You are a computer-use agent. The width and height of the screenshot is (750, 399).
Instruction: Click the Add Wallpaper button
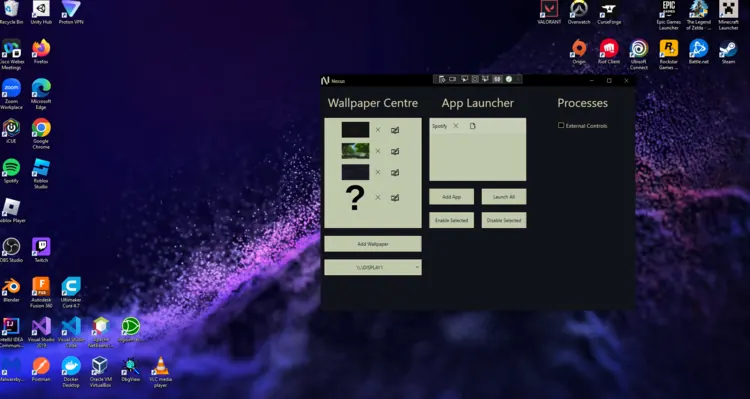[373, 244]
